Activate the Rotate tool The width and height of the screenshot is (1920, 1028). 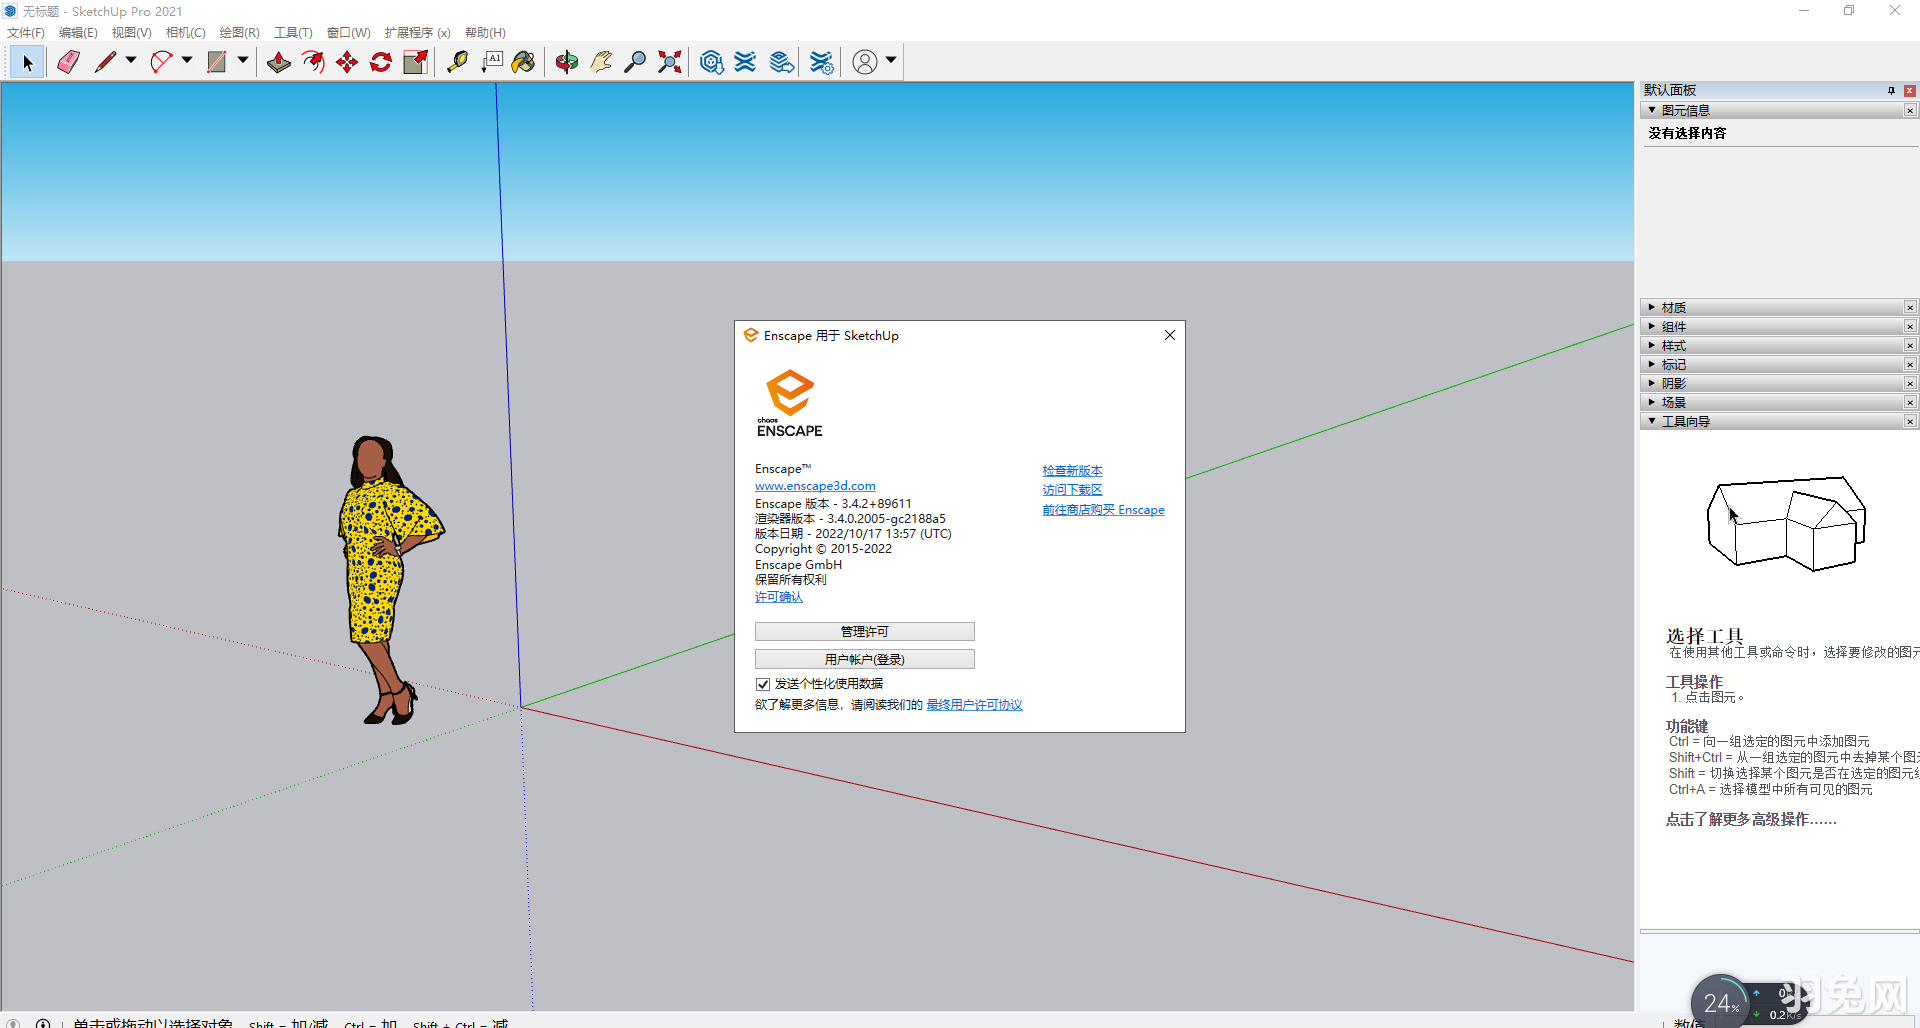[x=380, y=61]
